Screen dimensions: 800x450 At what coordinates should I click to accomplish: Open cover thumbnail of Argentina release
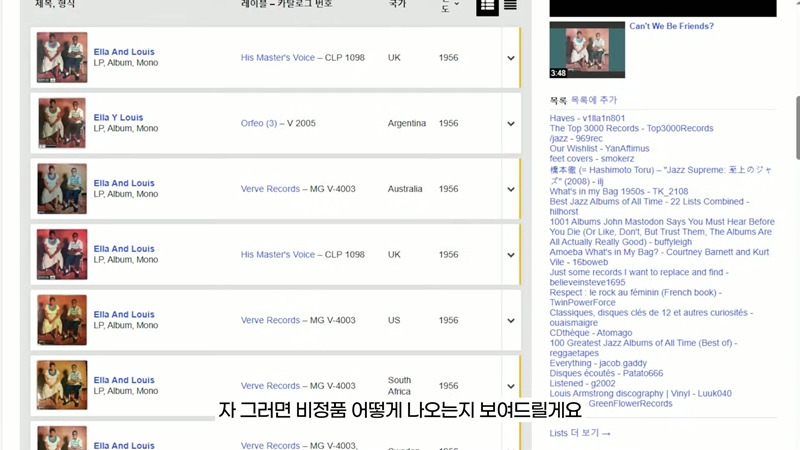[62, 123]
